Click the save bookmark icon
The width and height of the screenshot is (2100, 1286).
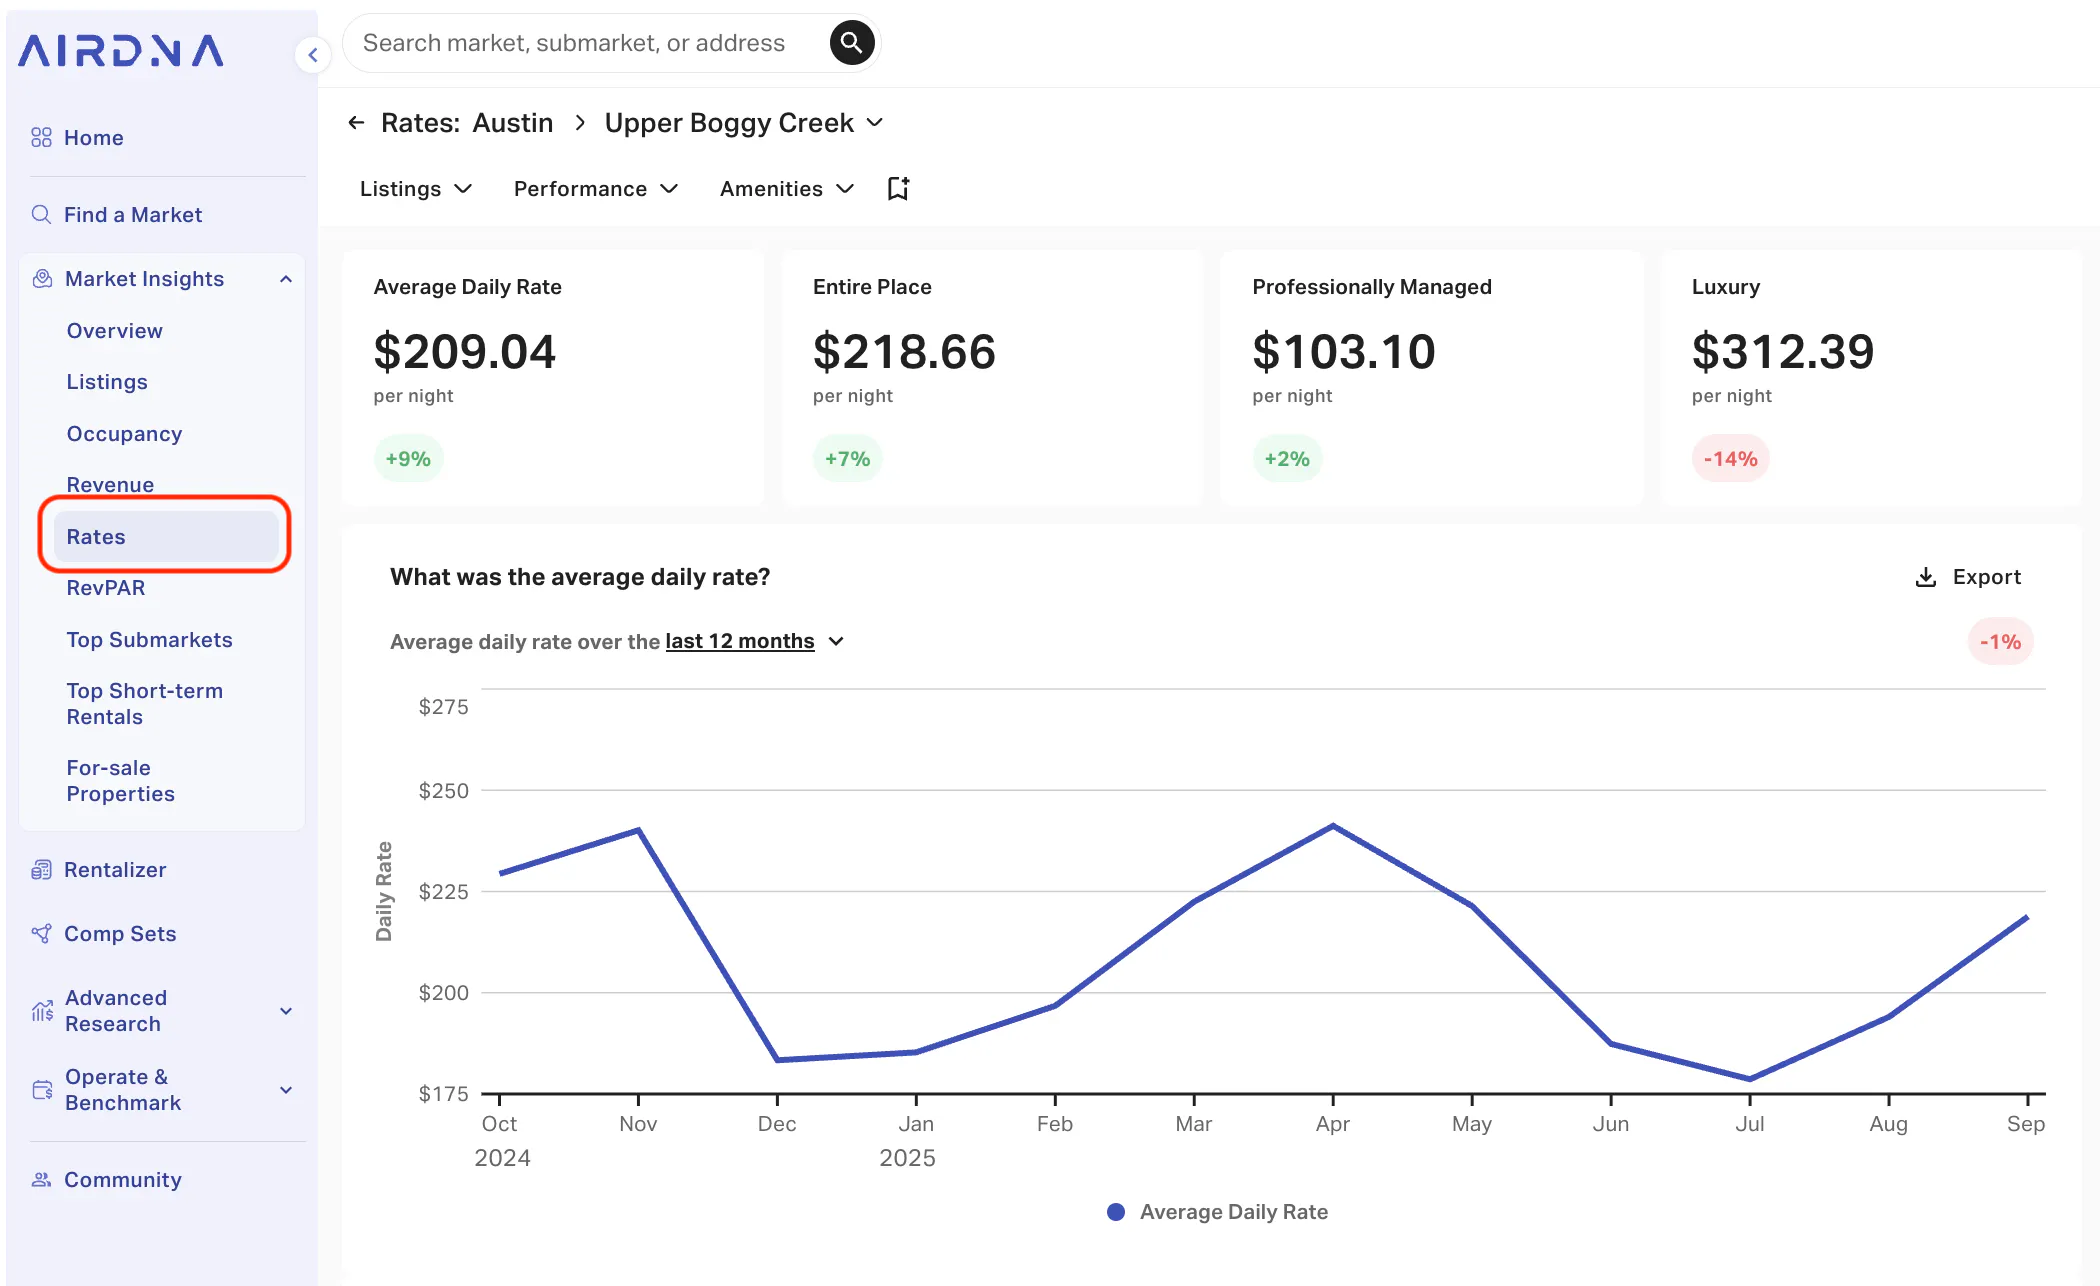pos(898,188)
